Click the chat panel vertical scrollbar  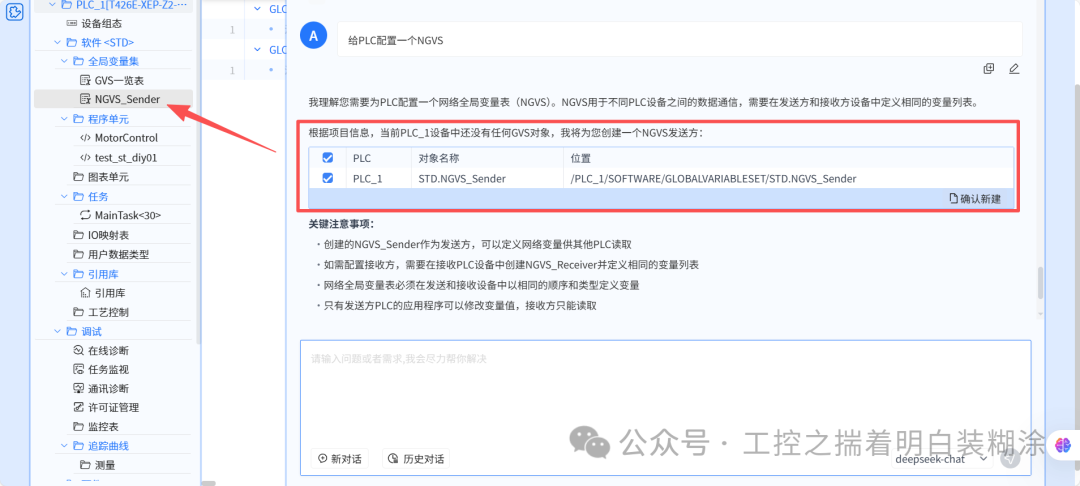click(x=1041, y=282)
